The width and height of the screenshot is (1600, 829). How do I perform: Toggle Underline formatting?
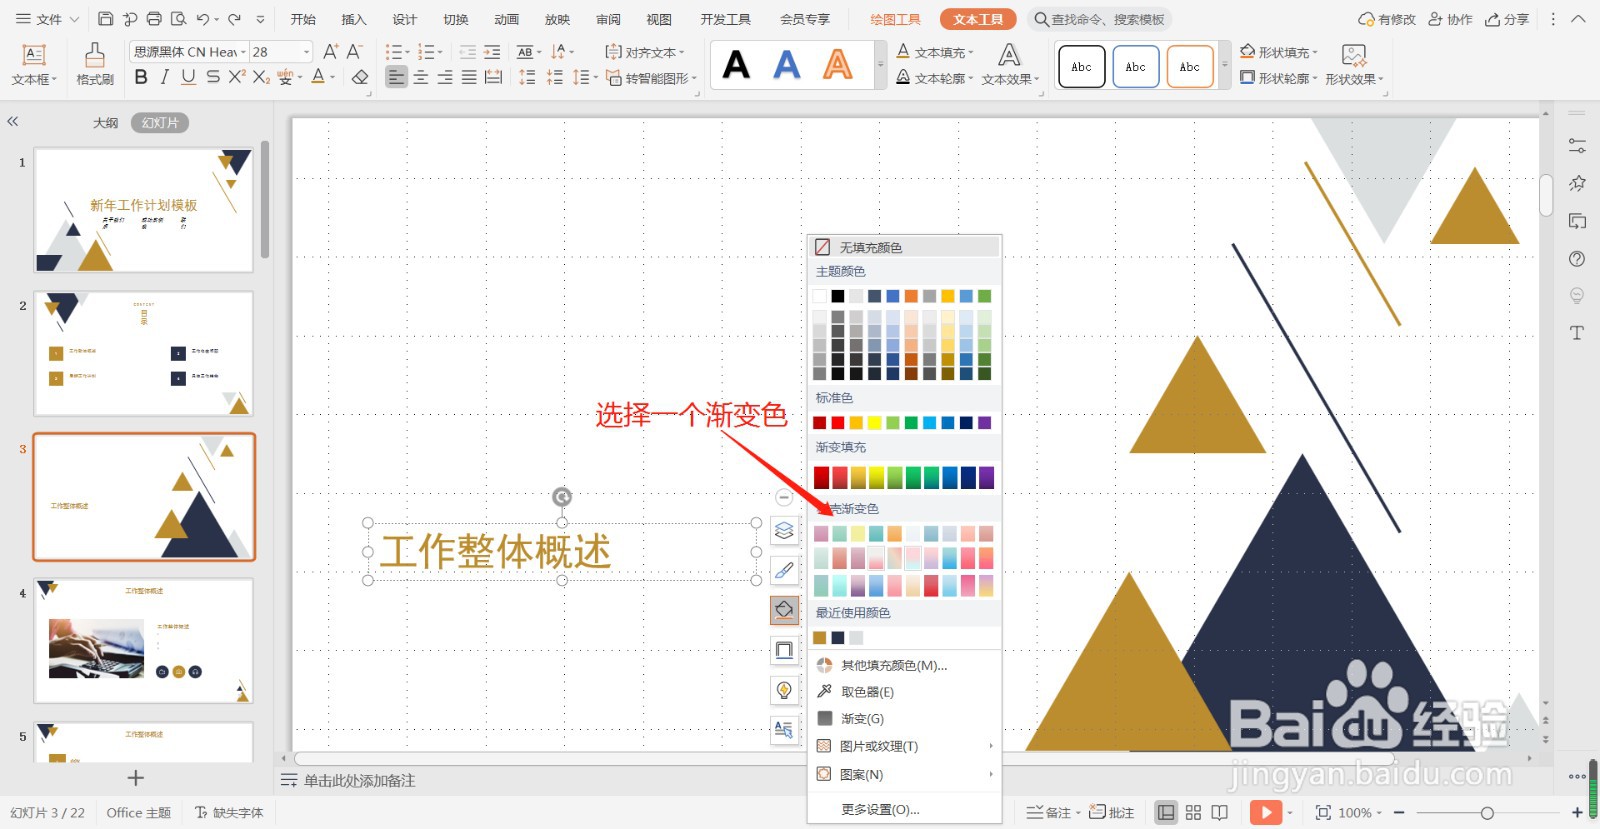(189, 77)
